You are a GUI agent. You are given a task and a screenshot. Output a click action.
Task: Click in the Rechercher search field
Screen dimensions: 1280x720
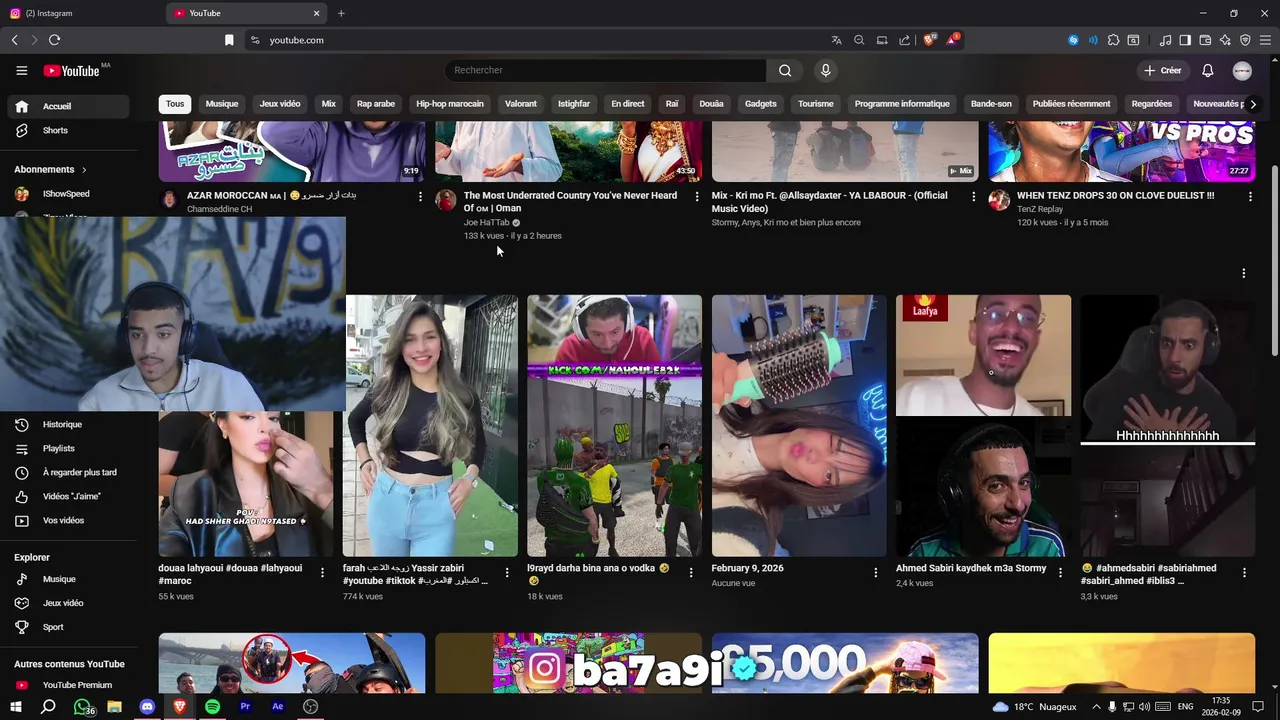pos(605,70)
